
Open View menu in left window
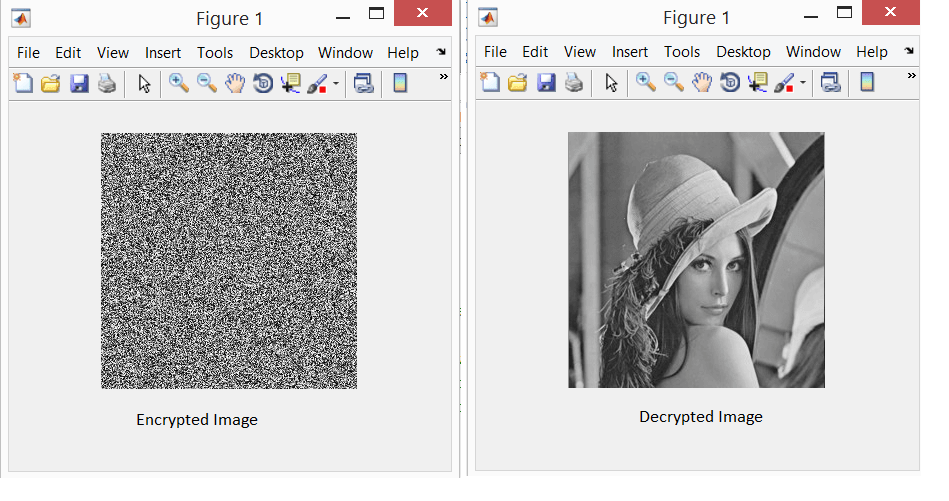coord(113,53)
